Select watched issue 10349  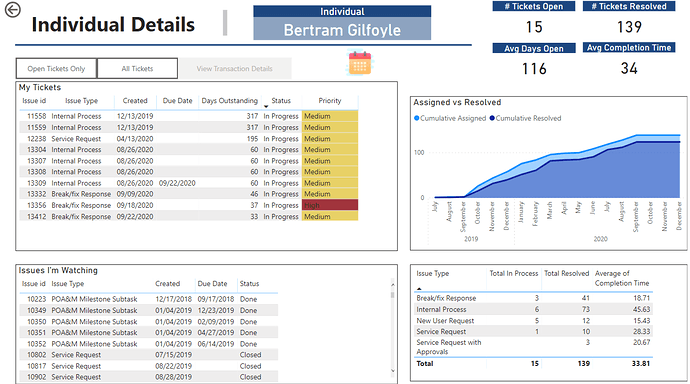click(149, 310)
